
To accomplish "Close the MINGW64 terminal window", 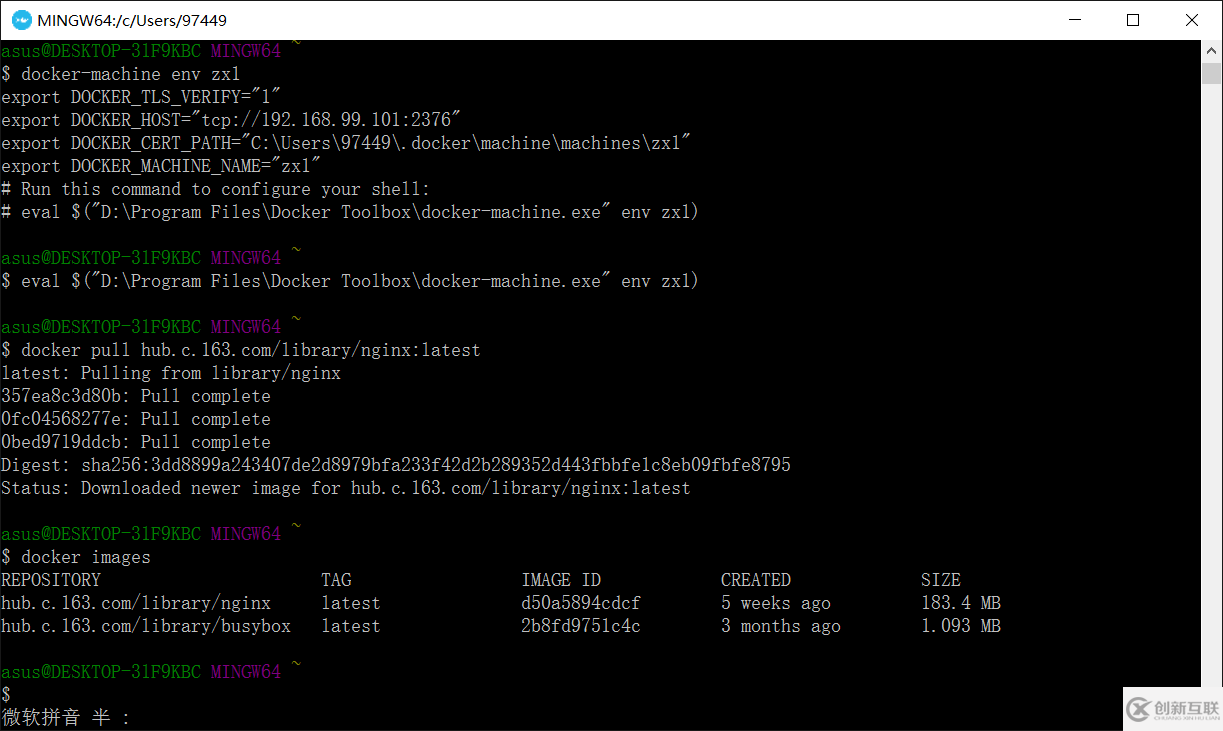I will (x=1192, y=20).
